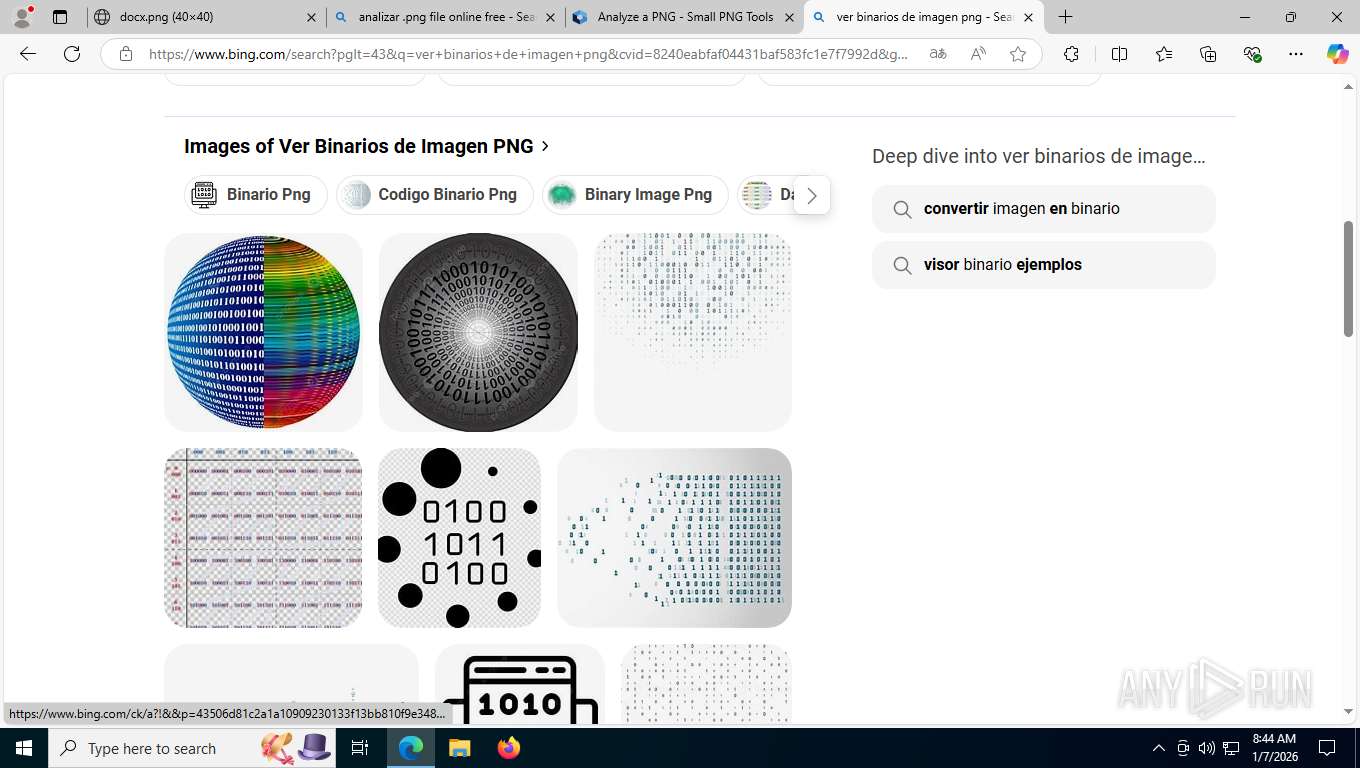
Task: Open the clock showing 8:44 AM
Action: coord(1274,748)
